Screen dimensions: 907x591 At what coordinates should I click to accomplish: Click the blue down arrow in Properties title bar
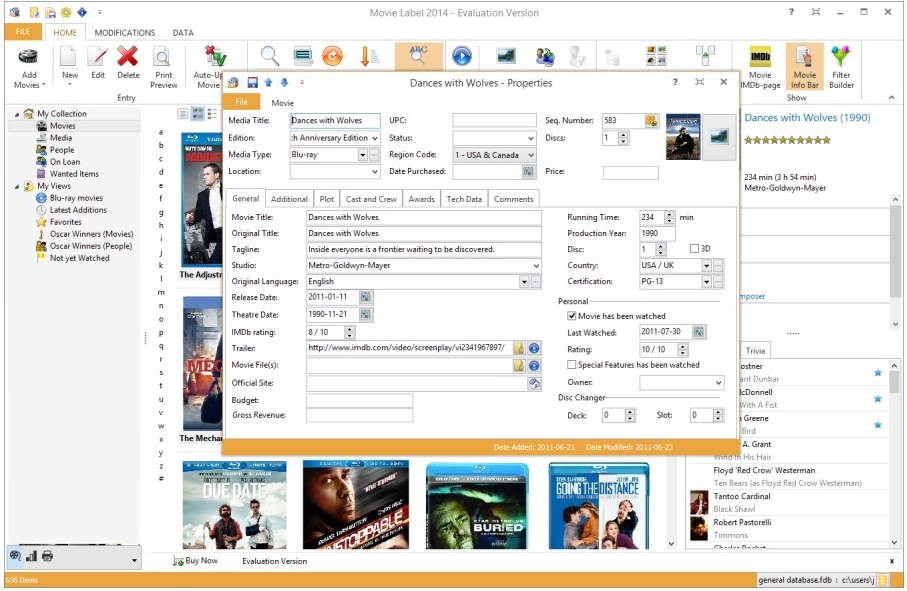[283, 83]
